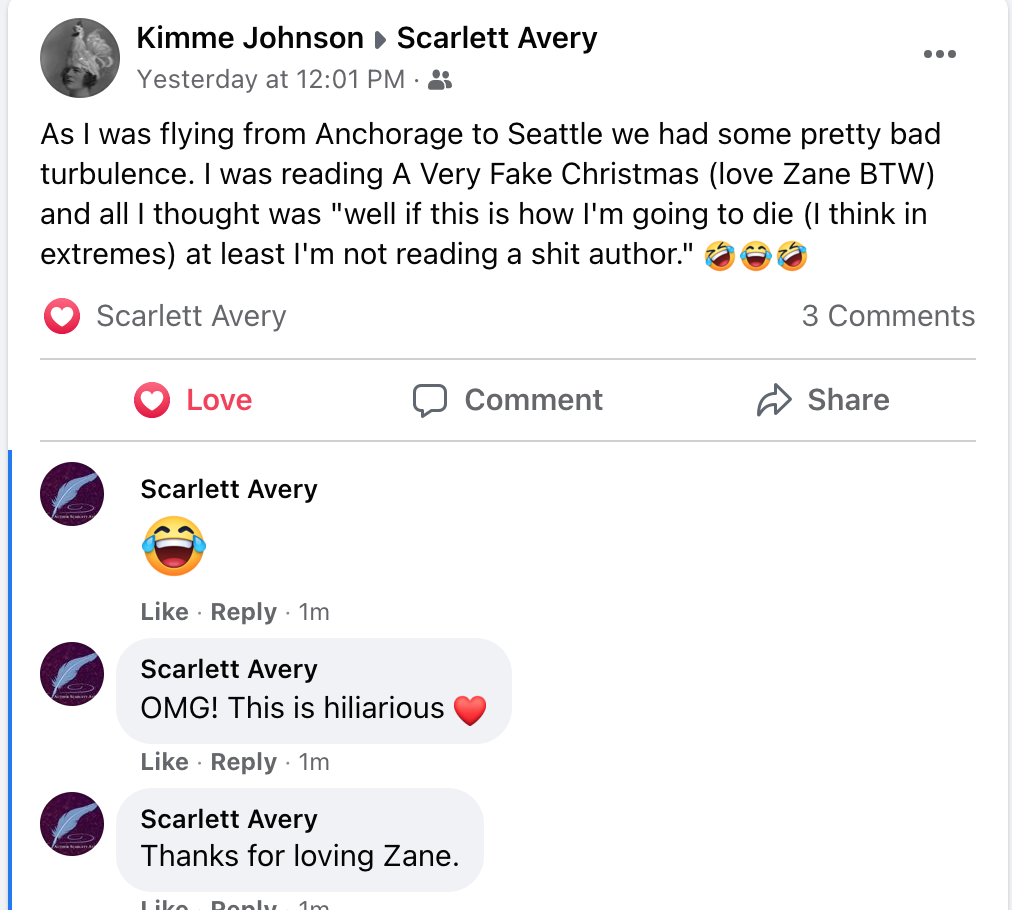1012x910 pixels.
Task: Click avatar beside "Thanks for loving Zane" comment
Action: click(x=72, y=823)
